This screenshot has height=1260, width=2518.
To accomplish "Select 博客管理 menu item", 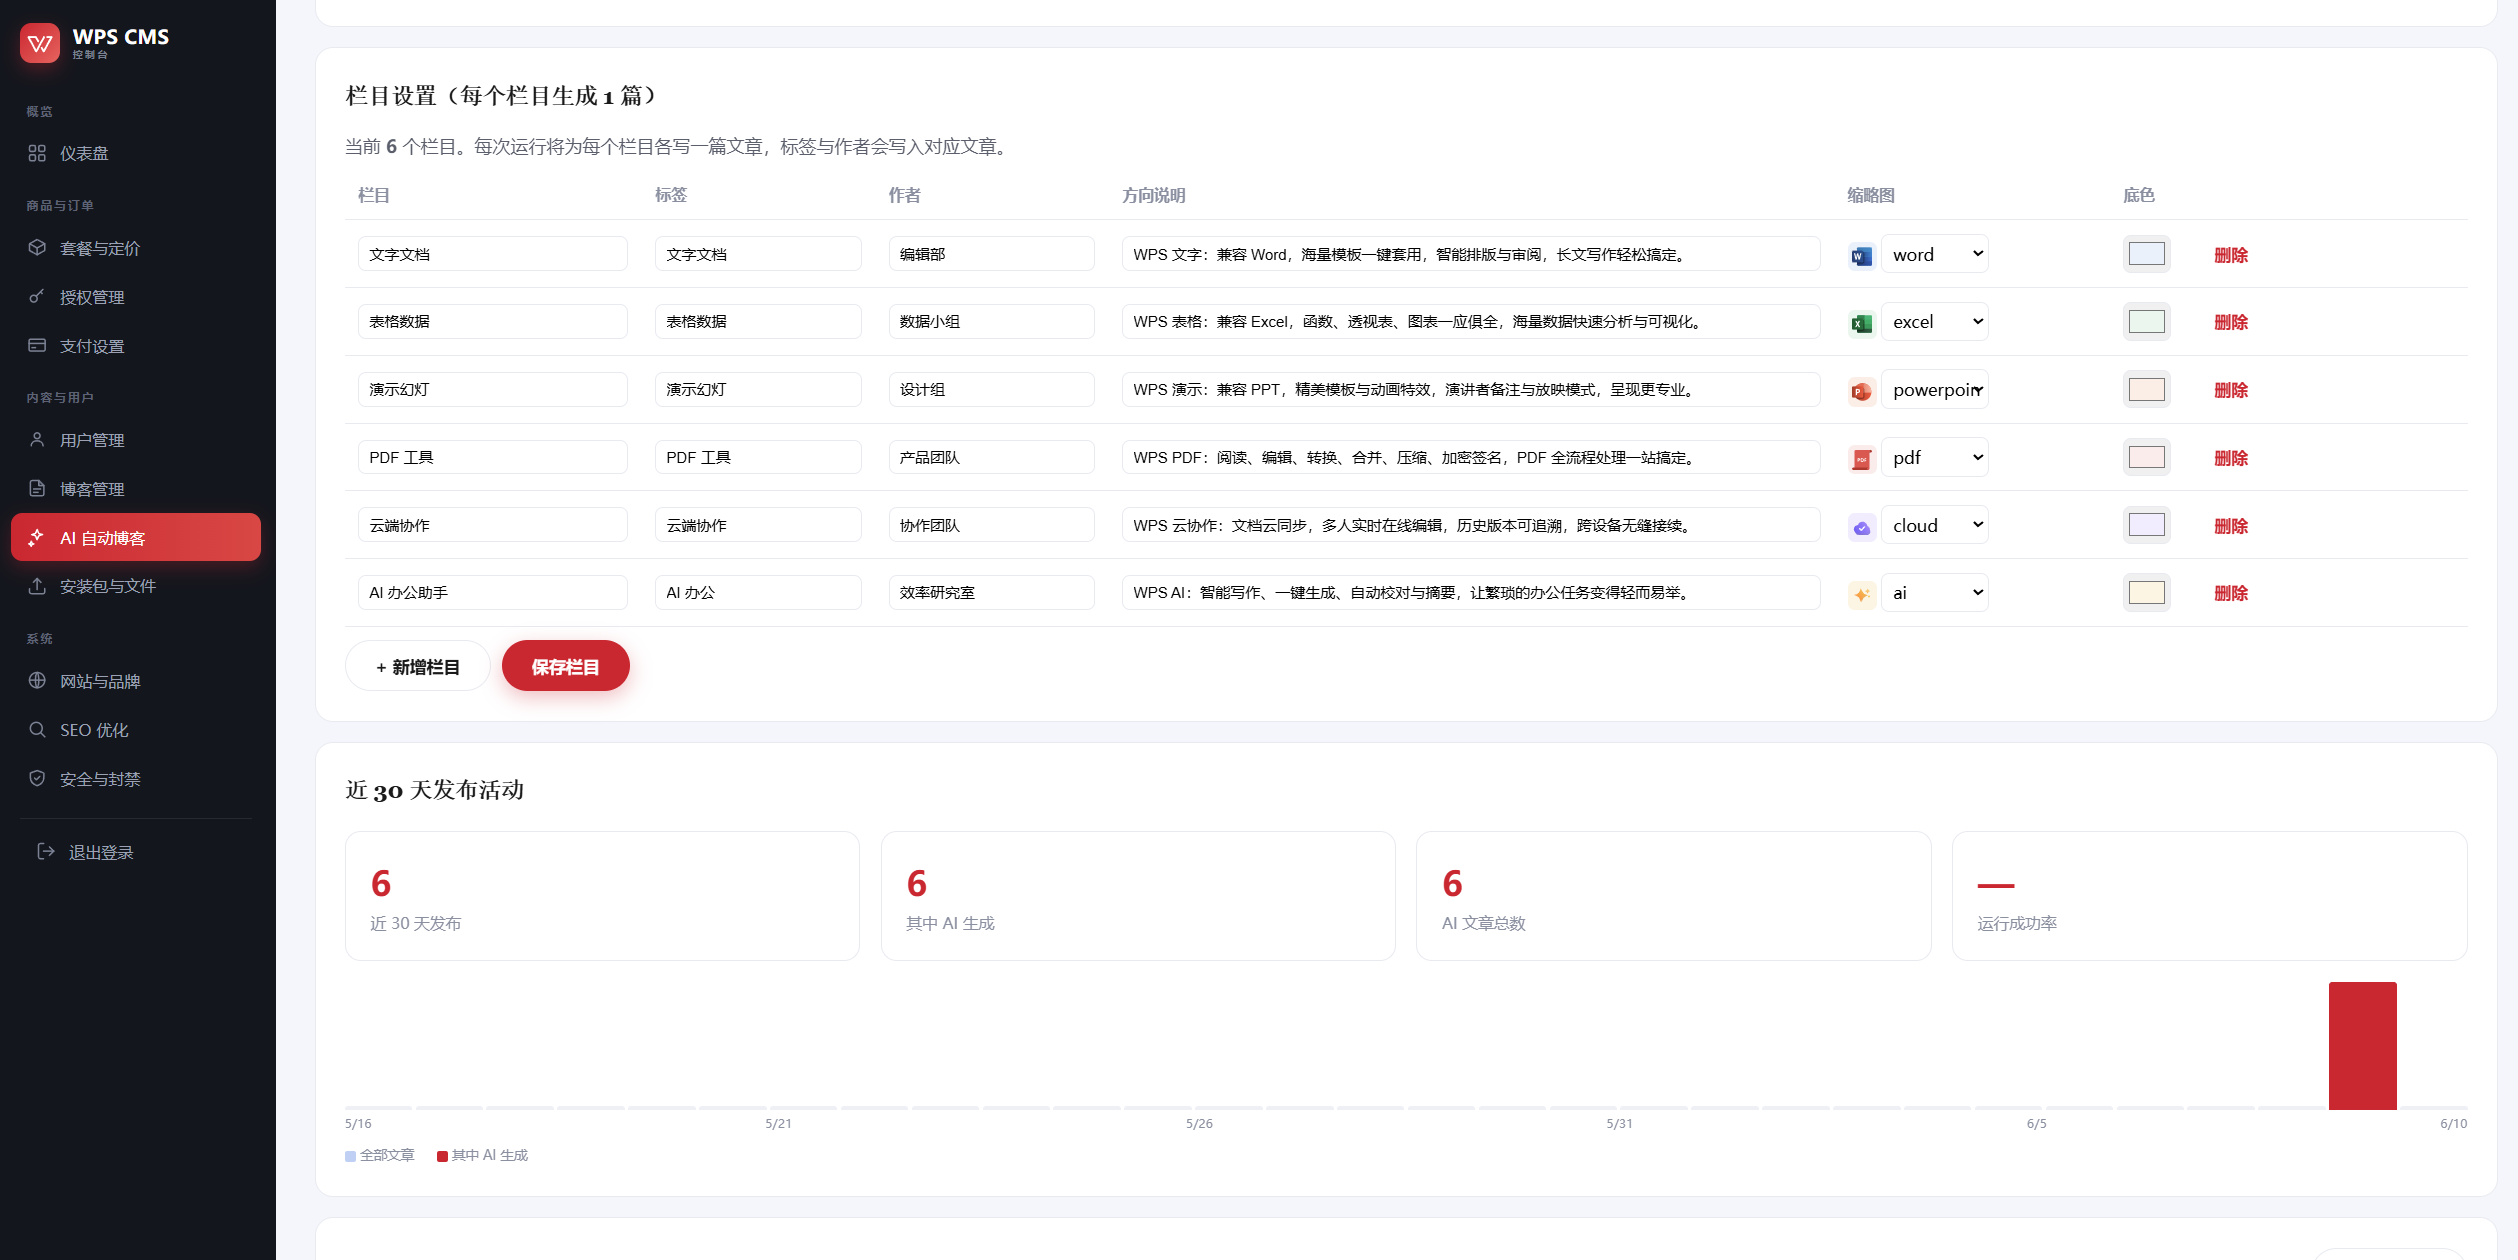I will (136, 489).
